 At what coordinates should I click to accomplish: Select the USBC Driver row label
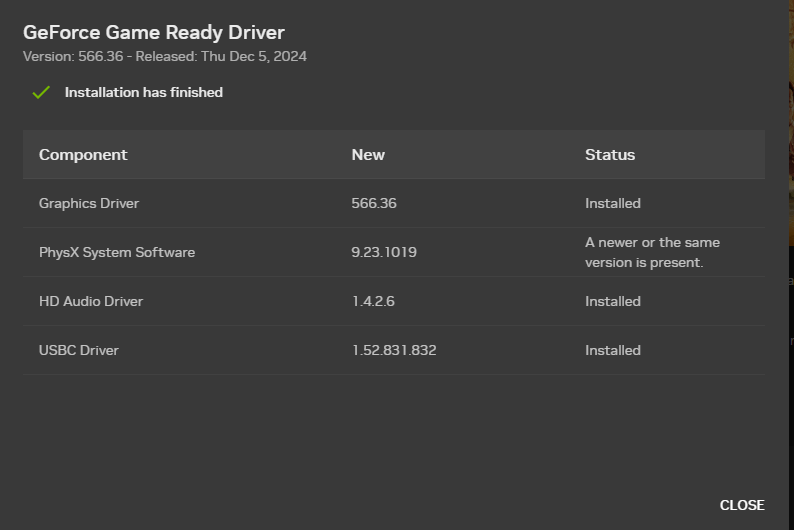[78, 350]
